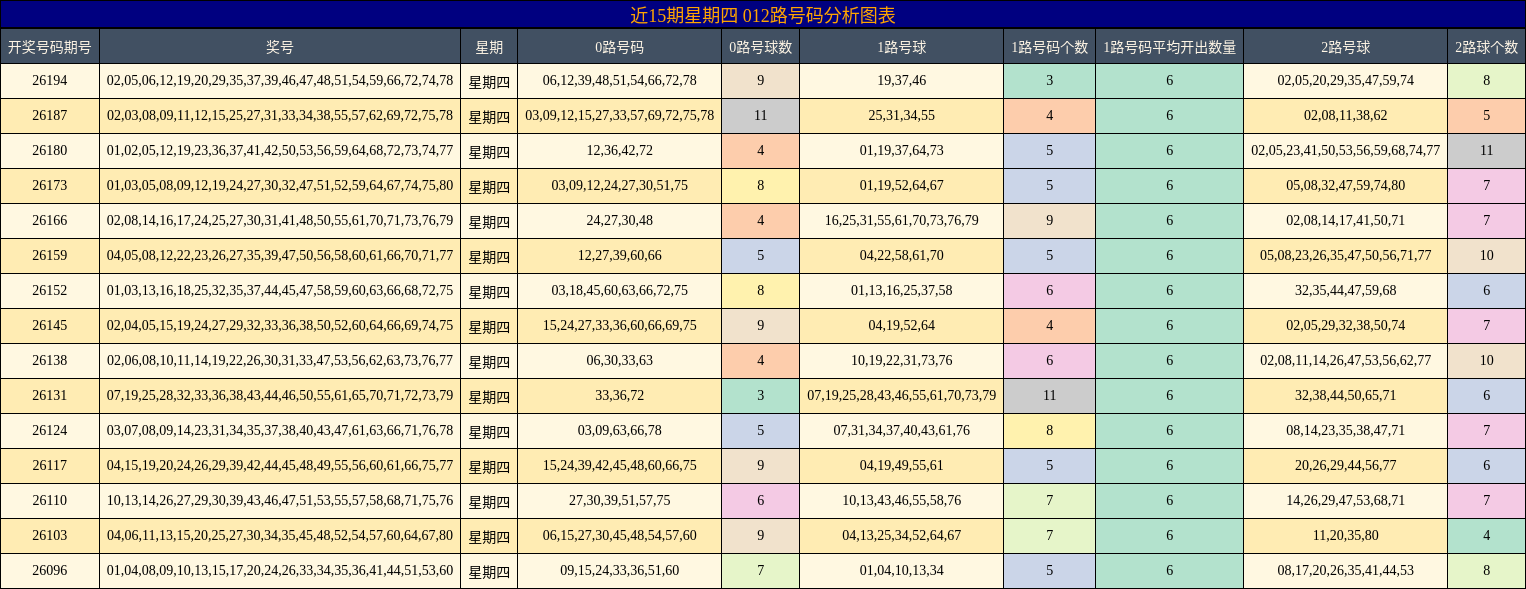Click the 1路号球 cell 04,19,52,64
Viewport: 1526px width, 589px height.
click(901, 326)
